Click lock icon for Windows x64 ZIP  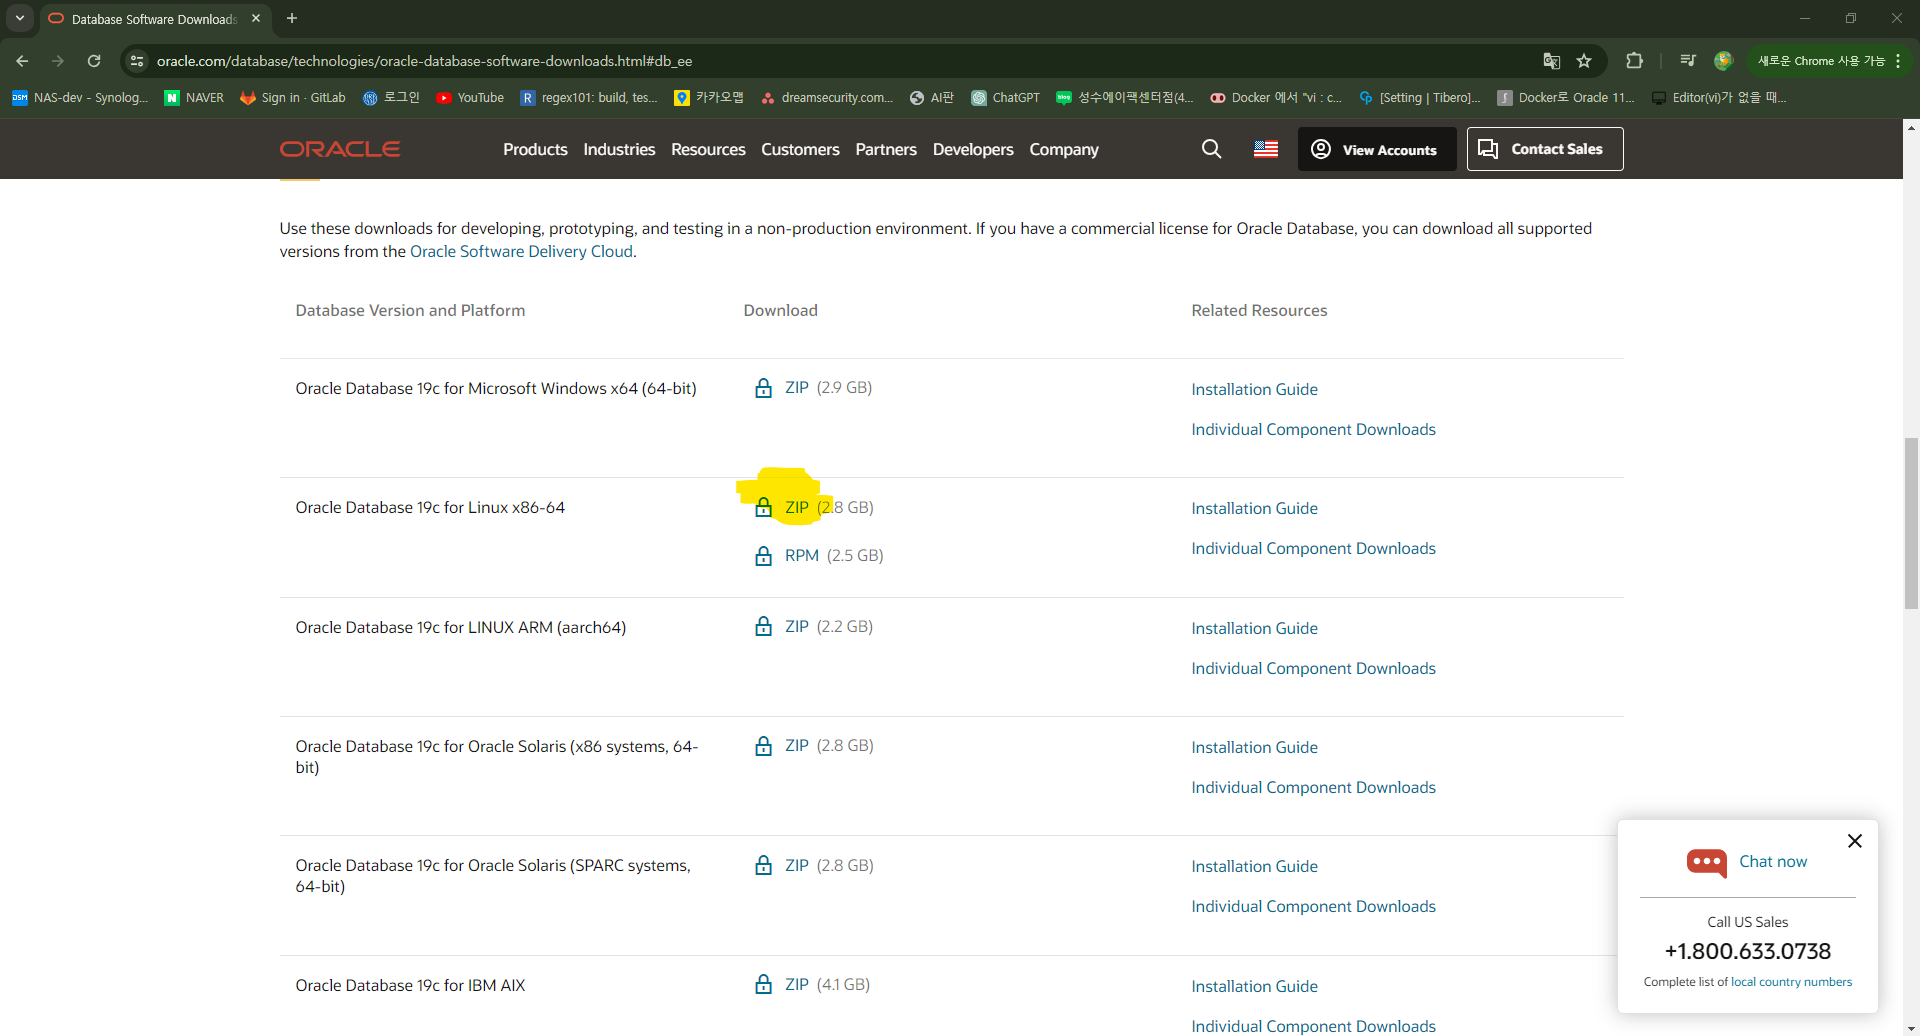pyautogui.click(x=763, y=388)
